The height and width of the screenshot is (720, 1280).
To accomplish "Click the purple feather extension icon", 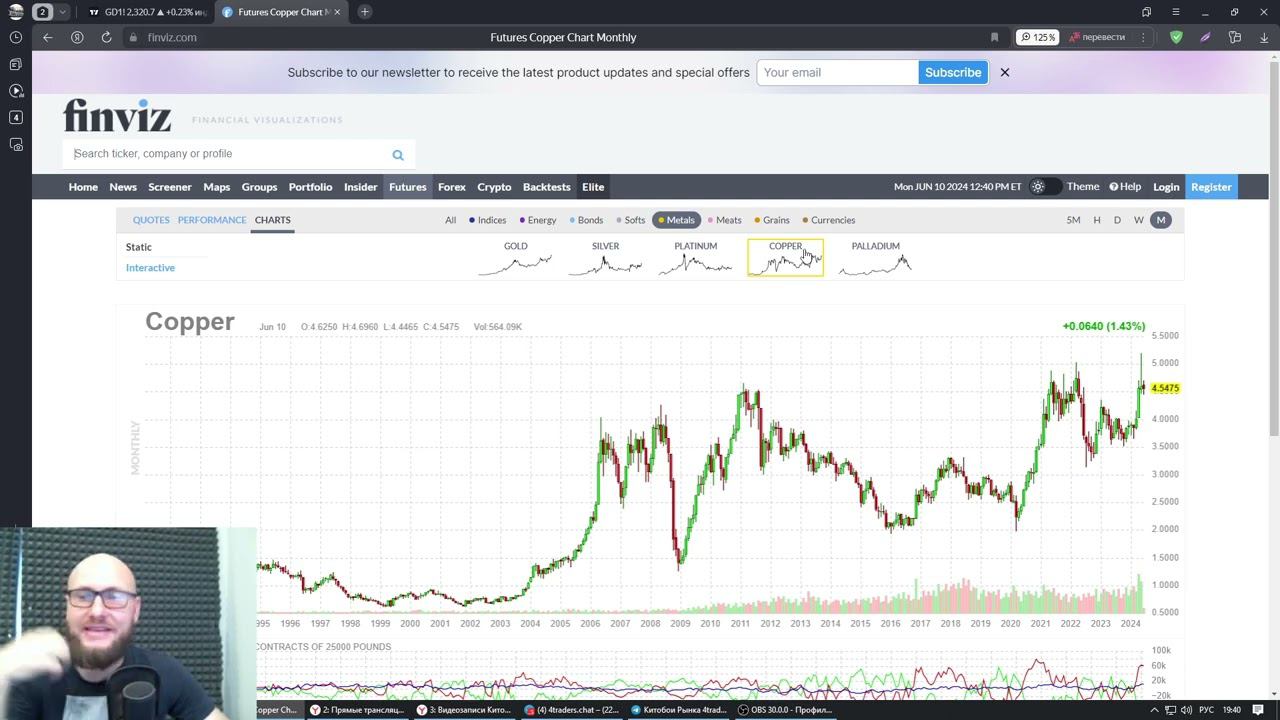I will [x=1205, y=37].
